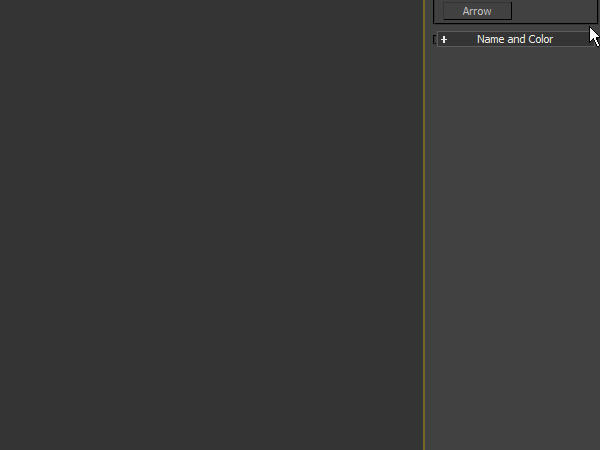Click the plus sign on Name and Color
This screenshot has height=450, width=600.
click(444, 40)
